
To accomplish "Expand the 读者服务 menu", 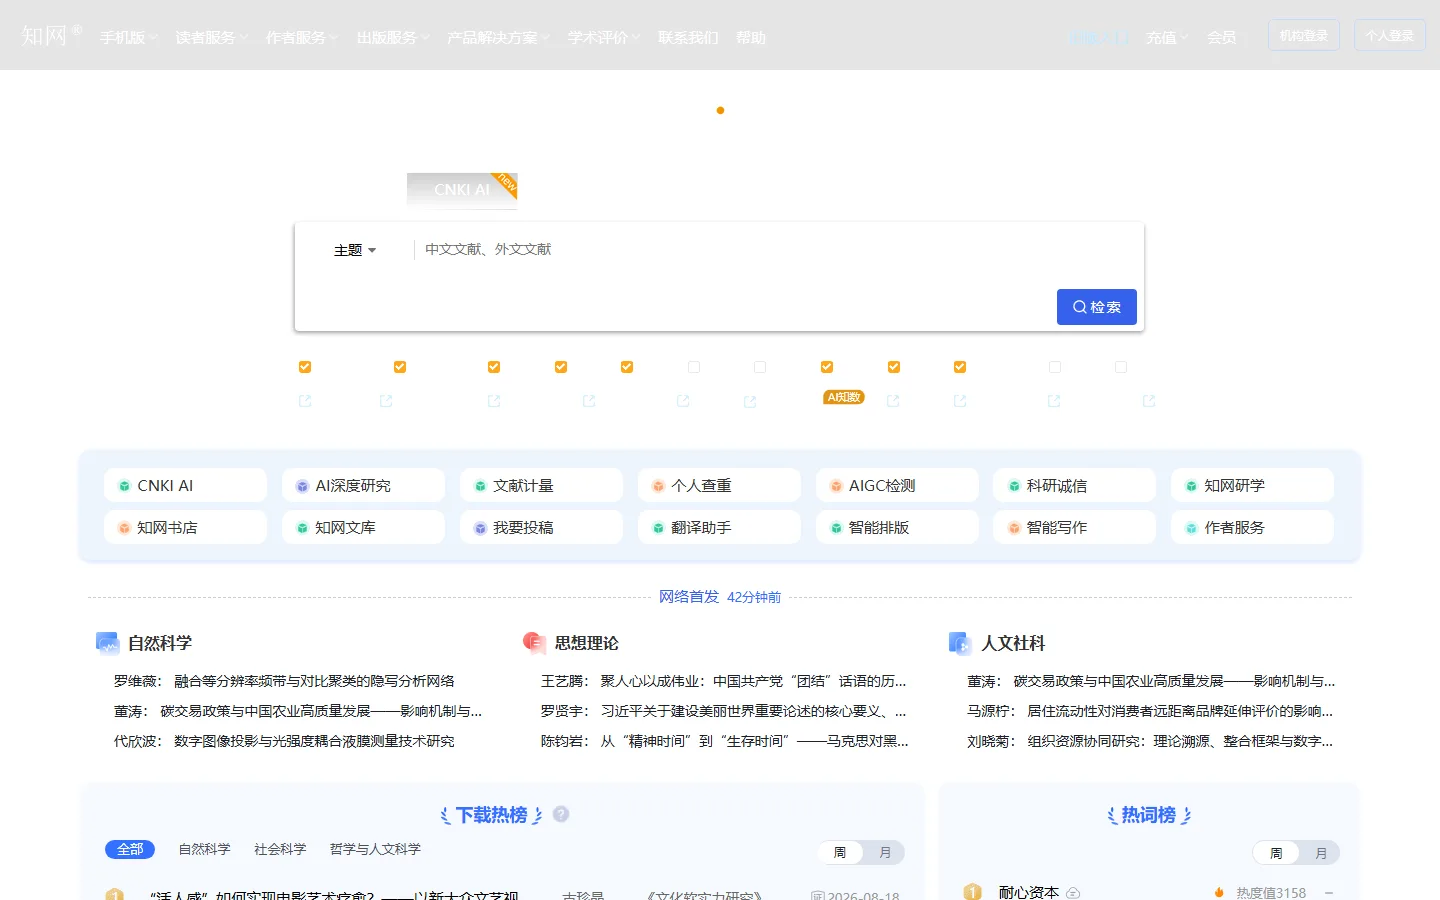I will pos(212,37).
